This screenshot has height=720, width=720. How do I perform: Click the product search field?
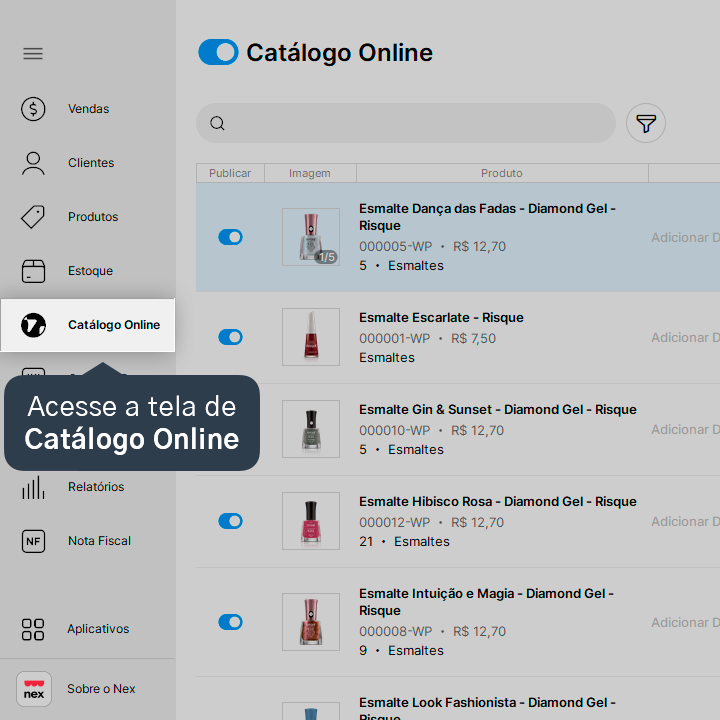click(406, 123)
